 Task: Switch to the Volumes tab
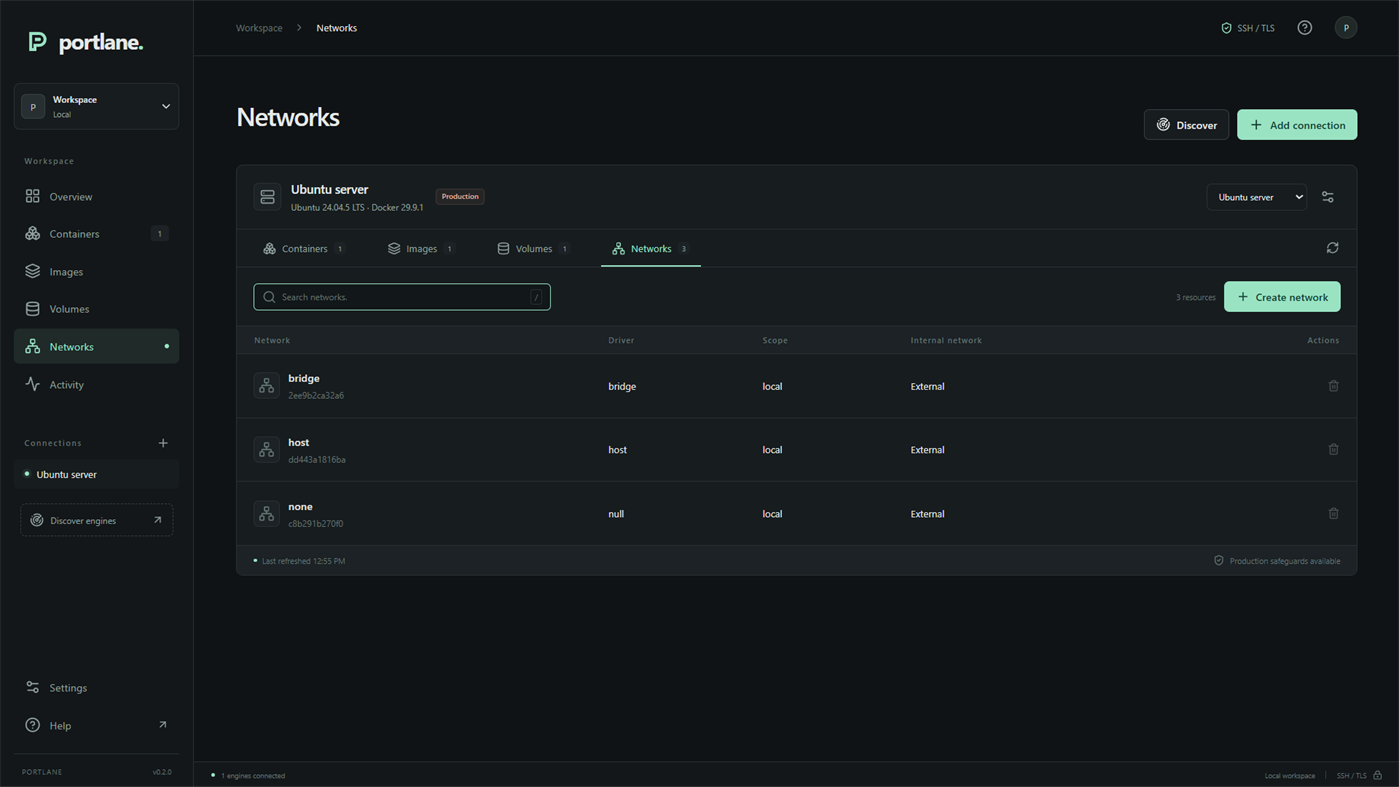(x=533, y=249)
